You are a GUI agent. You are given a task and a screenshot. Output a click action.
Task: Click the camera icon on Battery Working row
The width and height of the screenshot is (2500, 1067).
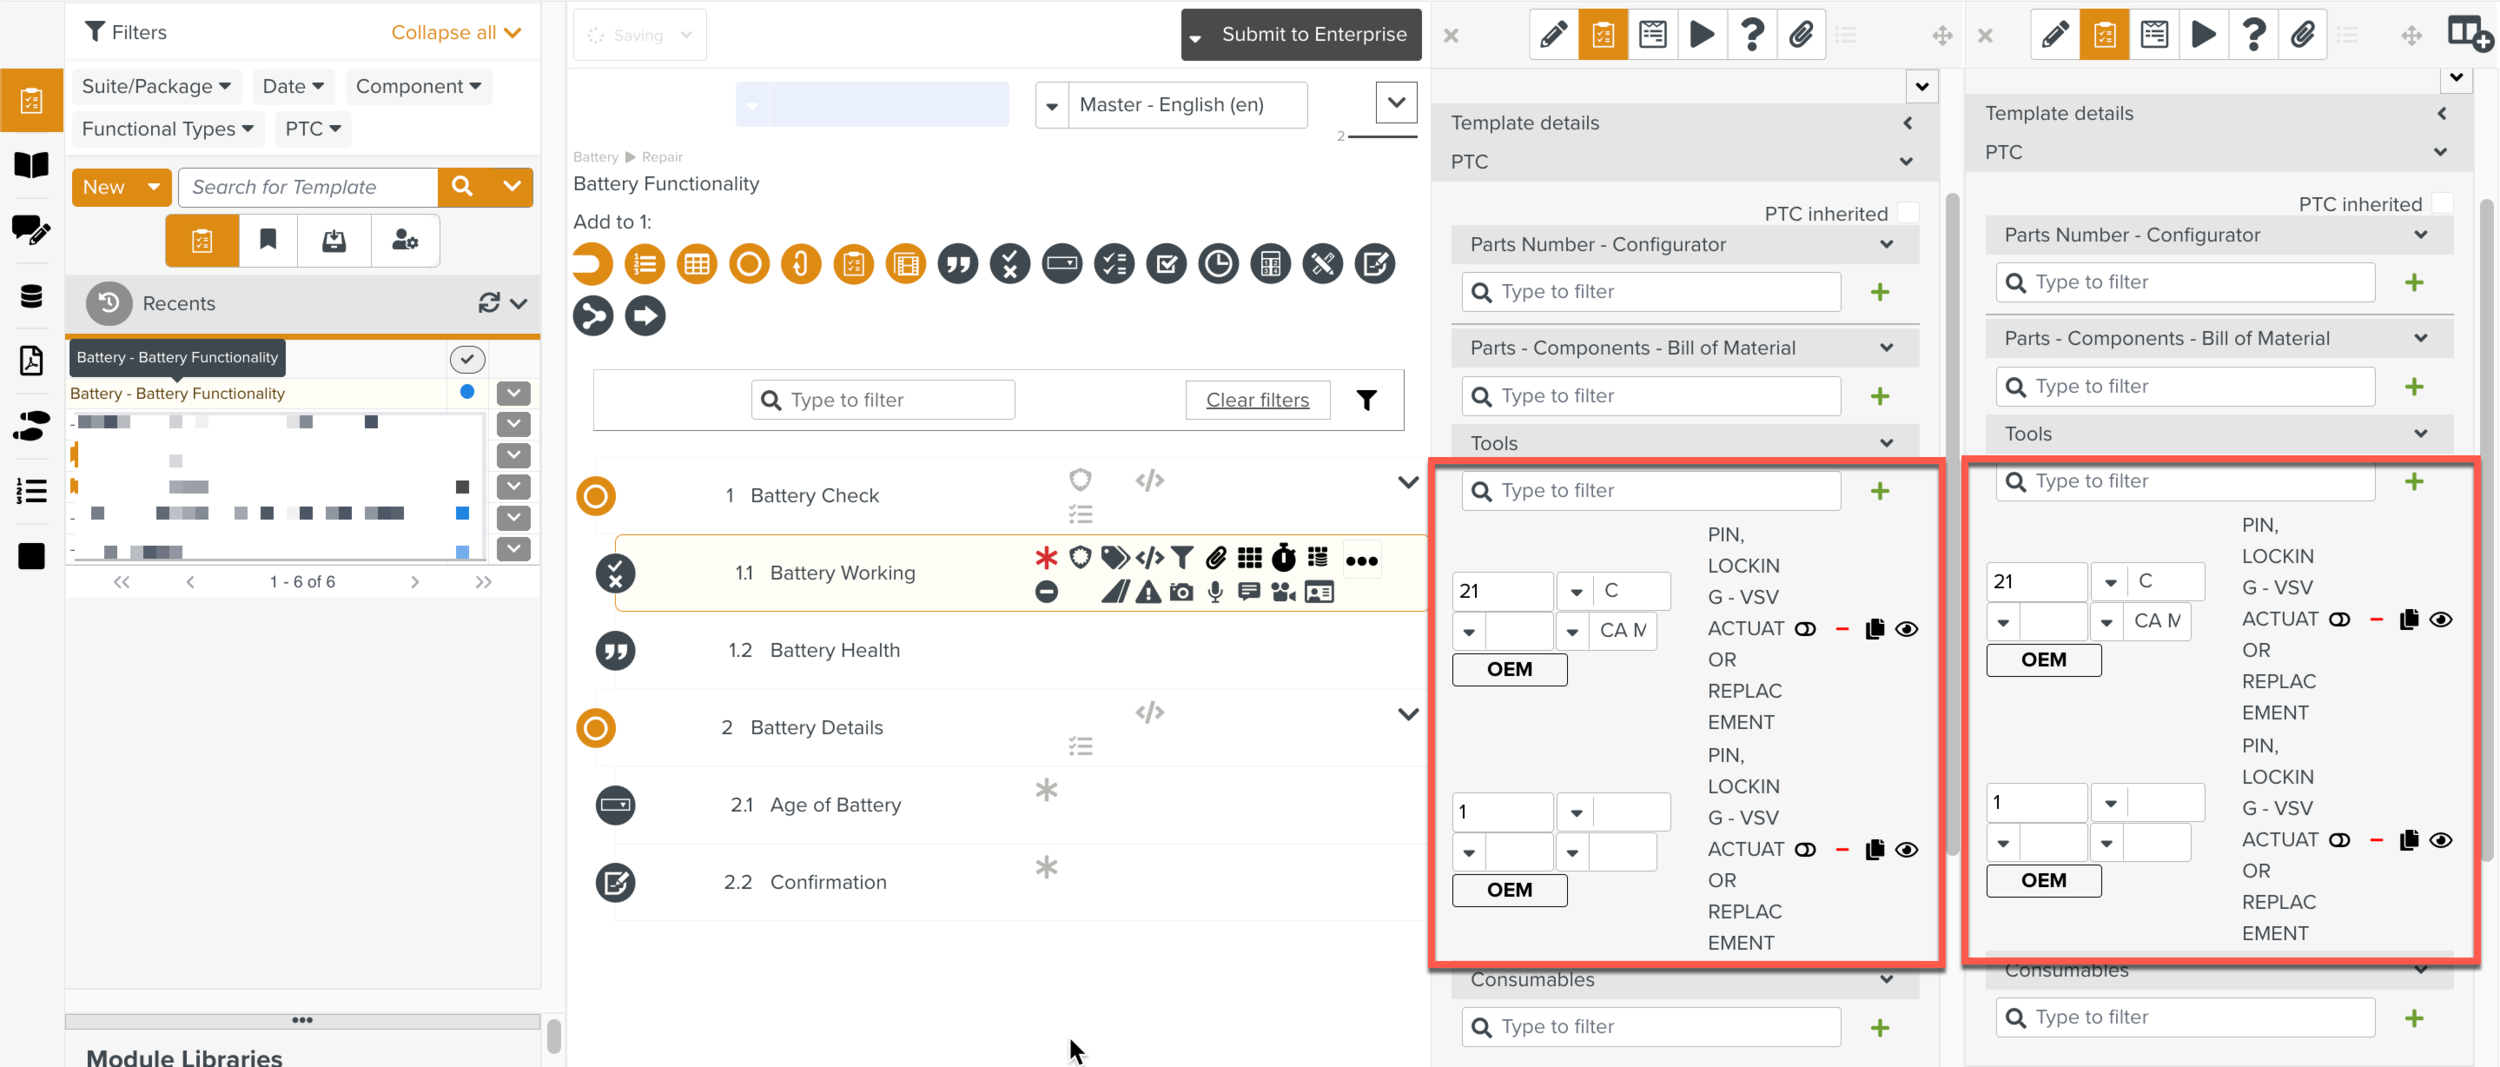(x=1181, y=593)
